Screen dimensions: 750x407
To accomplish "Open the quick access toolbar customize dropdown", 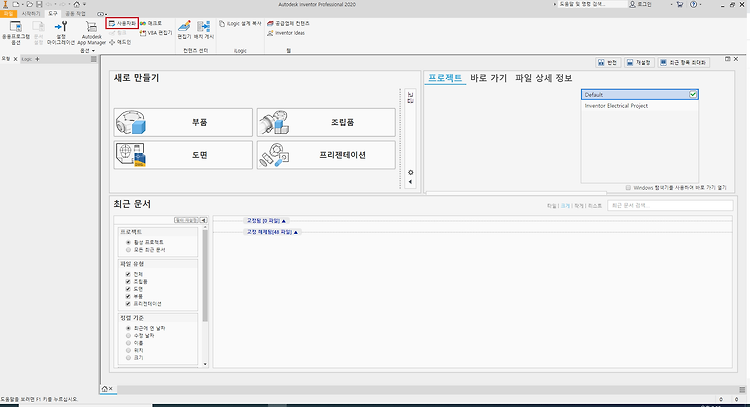I will pyautogui.click(x=85, y=4).
